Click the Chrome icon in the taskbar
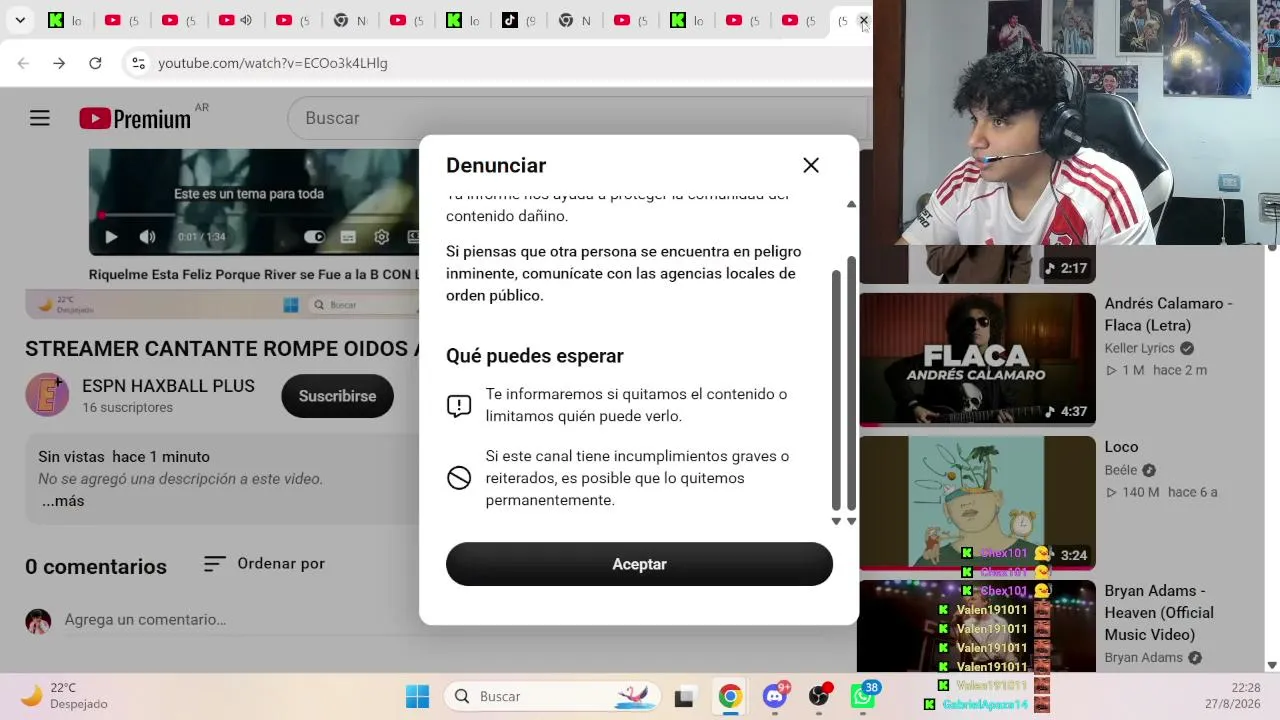Viewport: 1280px width, 720px height. tap(730, 697)
